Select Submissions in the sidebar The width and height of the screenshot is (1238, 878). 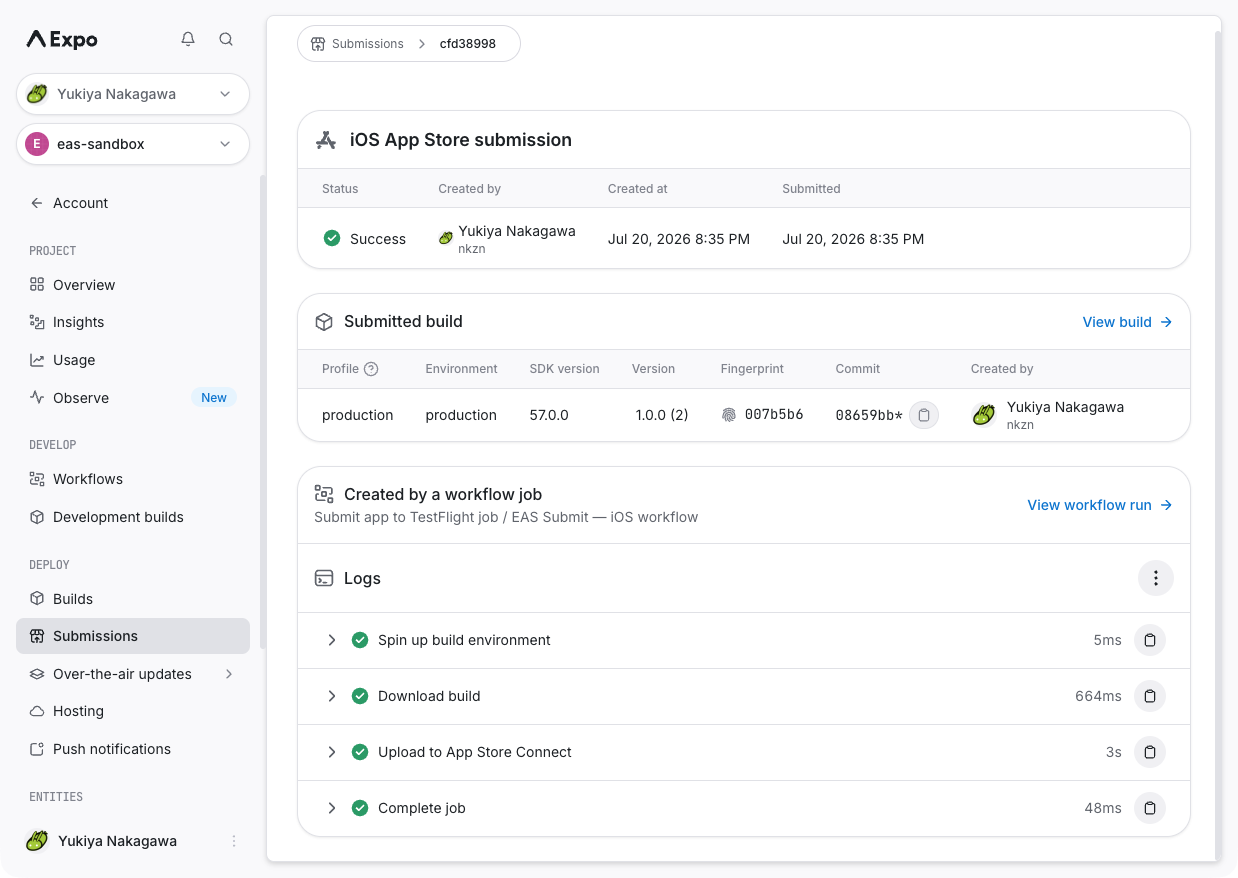point(133,636)
